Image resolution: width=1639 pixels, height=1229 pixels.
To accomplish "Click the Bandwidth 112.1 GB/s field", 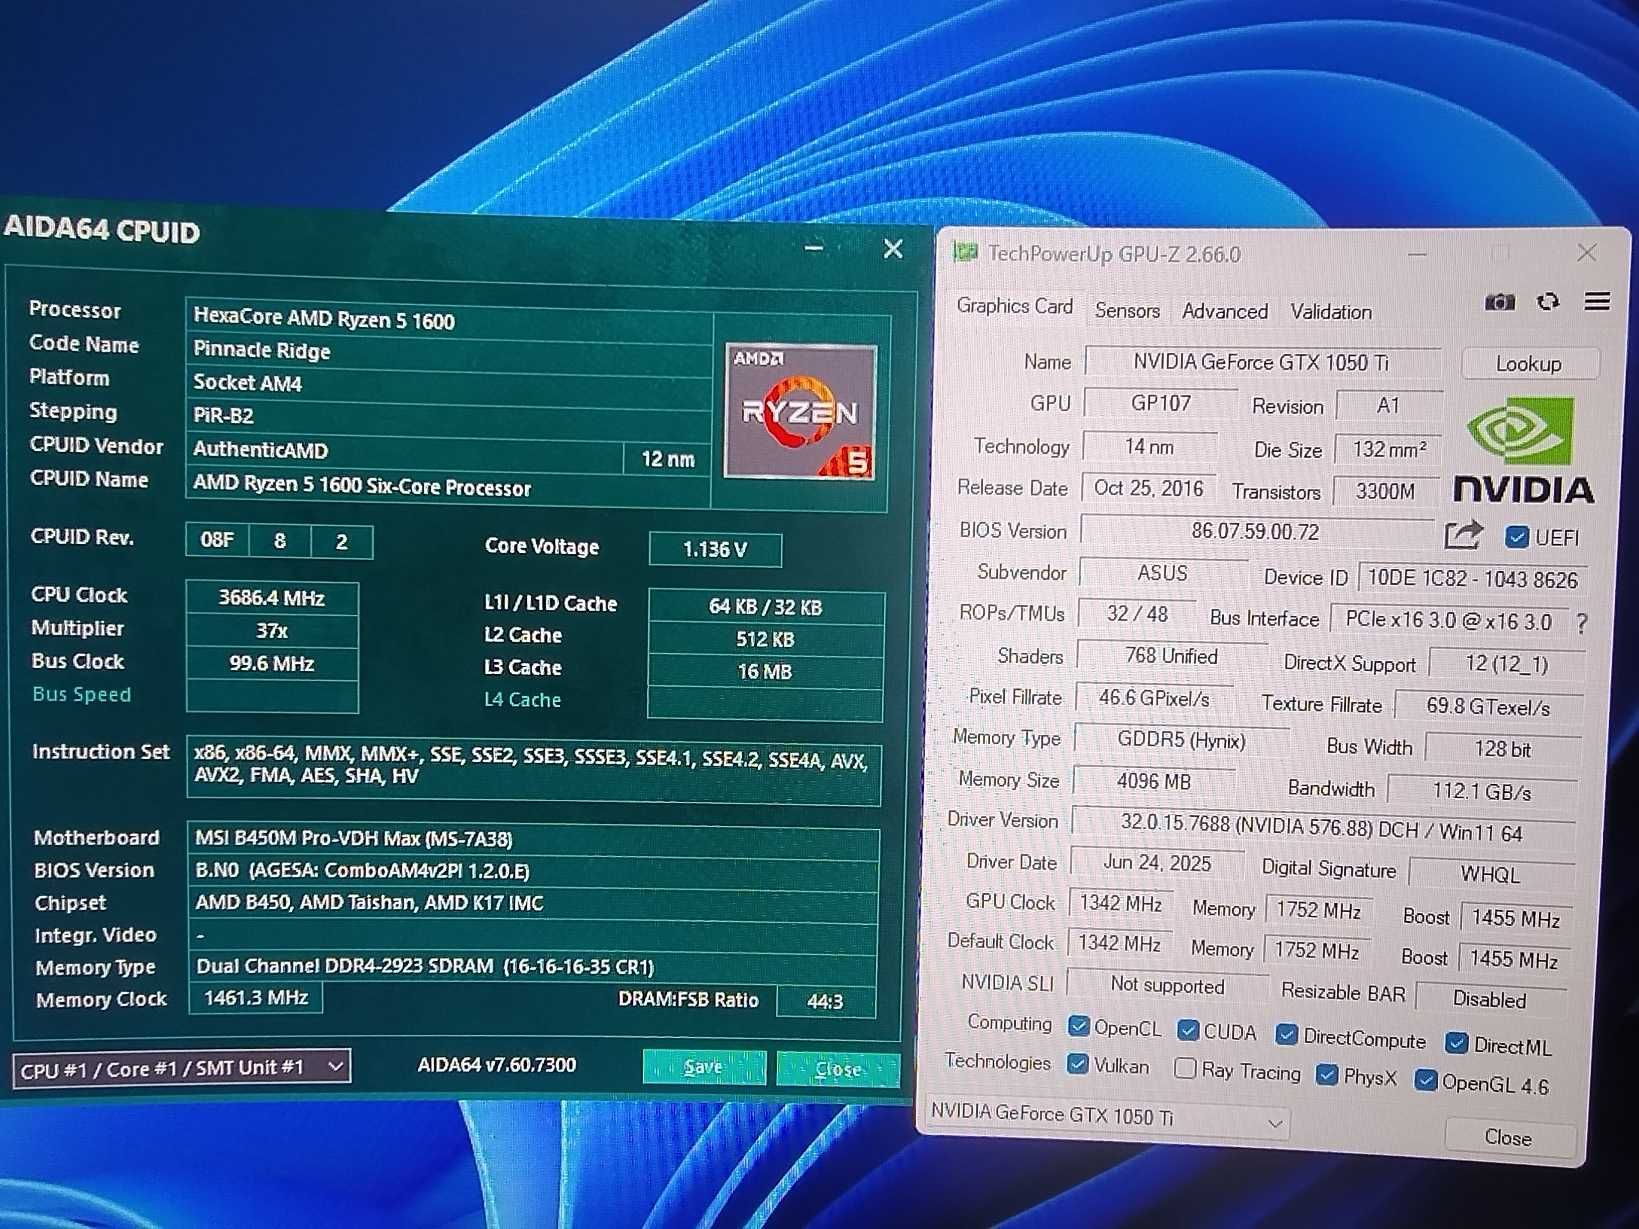I will [1482, 792].
